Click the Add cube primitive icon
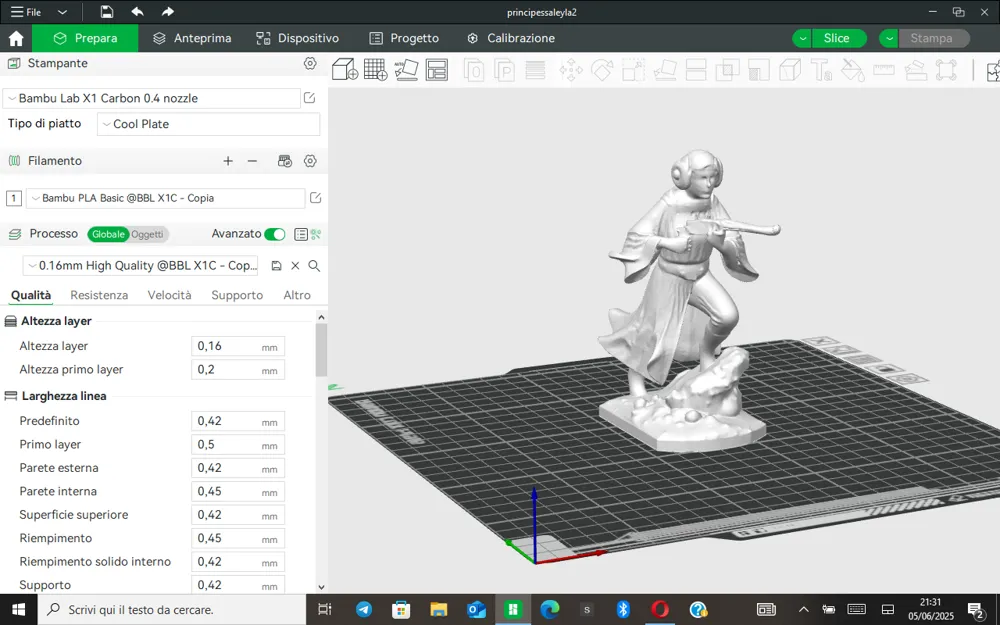The image size is (1000, 625). [x=344, y=70]
